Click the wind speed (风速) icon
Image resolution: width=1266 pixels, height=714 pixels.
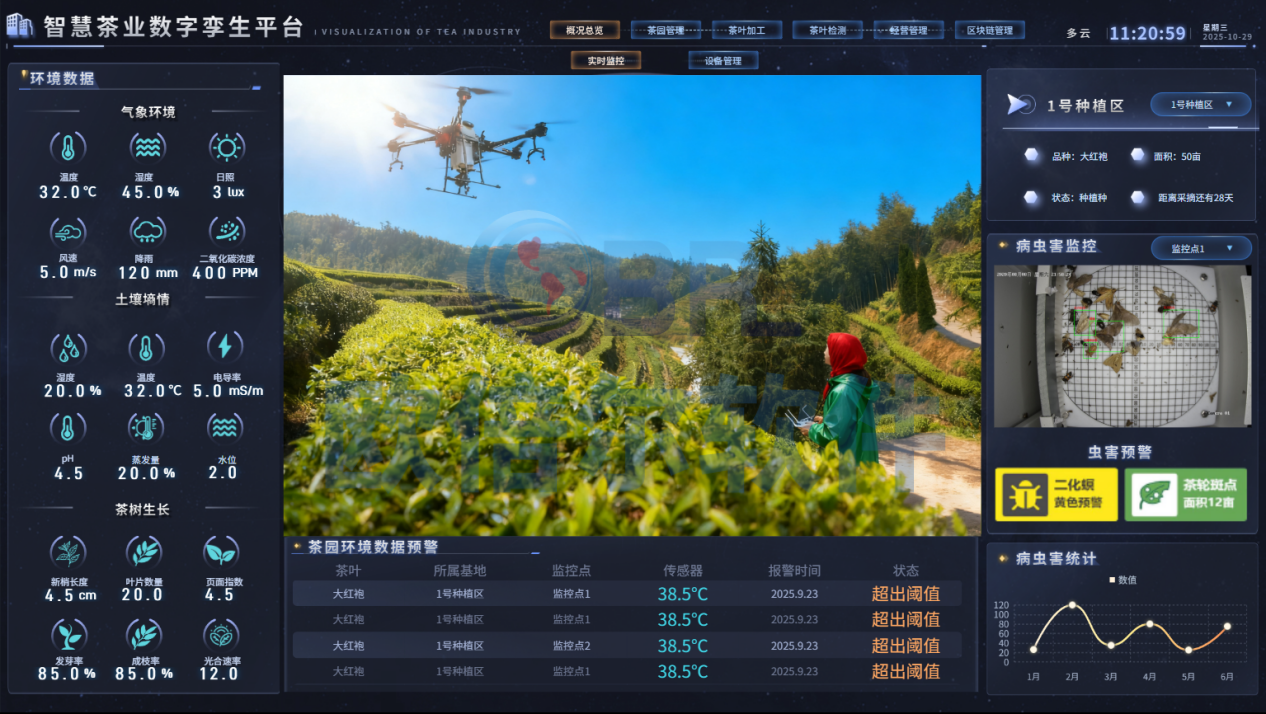pyautogui.click(x=68, y=232)
